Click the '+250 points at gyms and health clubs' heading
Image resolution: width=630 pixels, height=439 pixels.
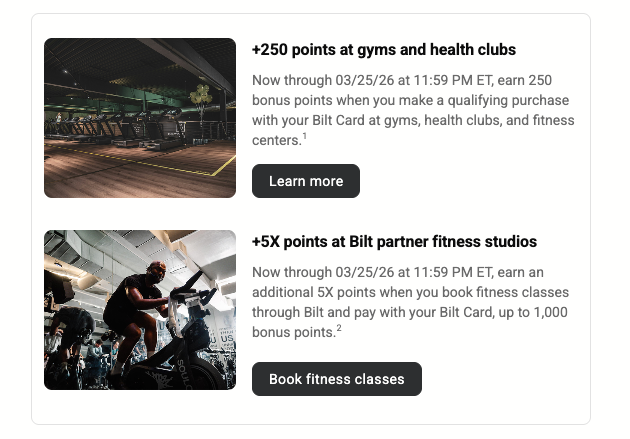(384, 49)
